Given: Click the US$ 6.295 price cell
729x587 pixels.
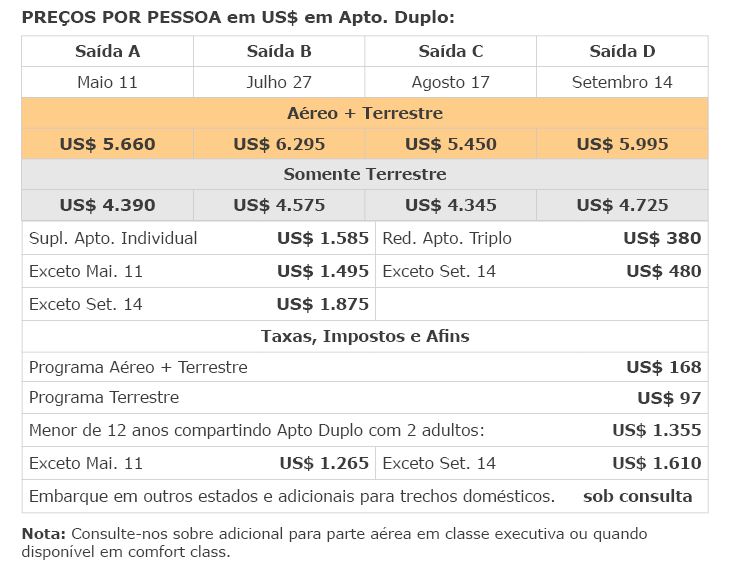Looking at the screenshot, I should pyautogui.click(x=279, y=144).
